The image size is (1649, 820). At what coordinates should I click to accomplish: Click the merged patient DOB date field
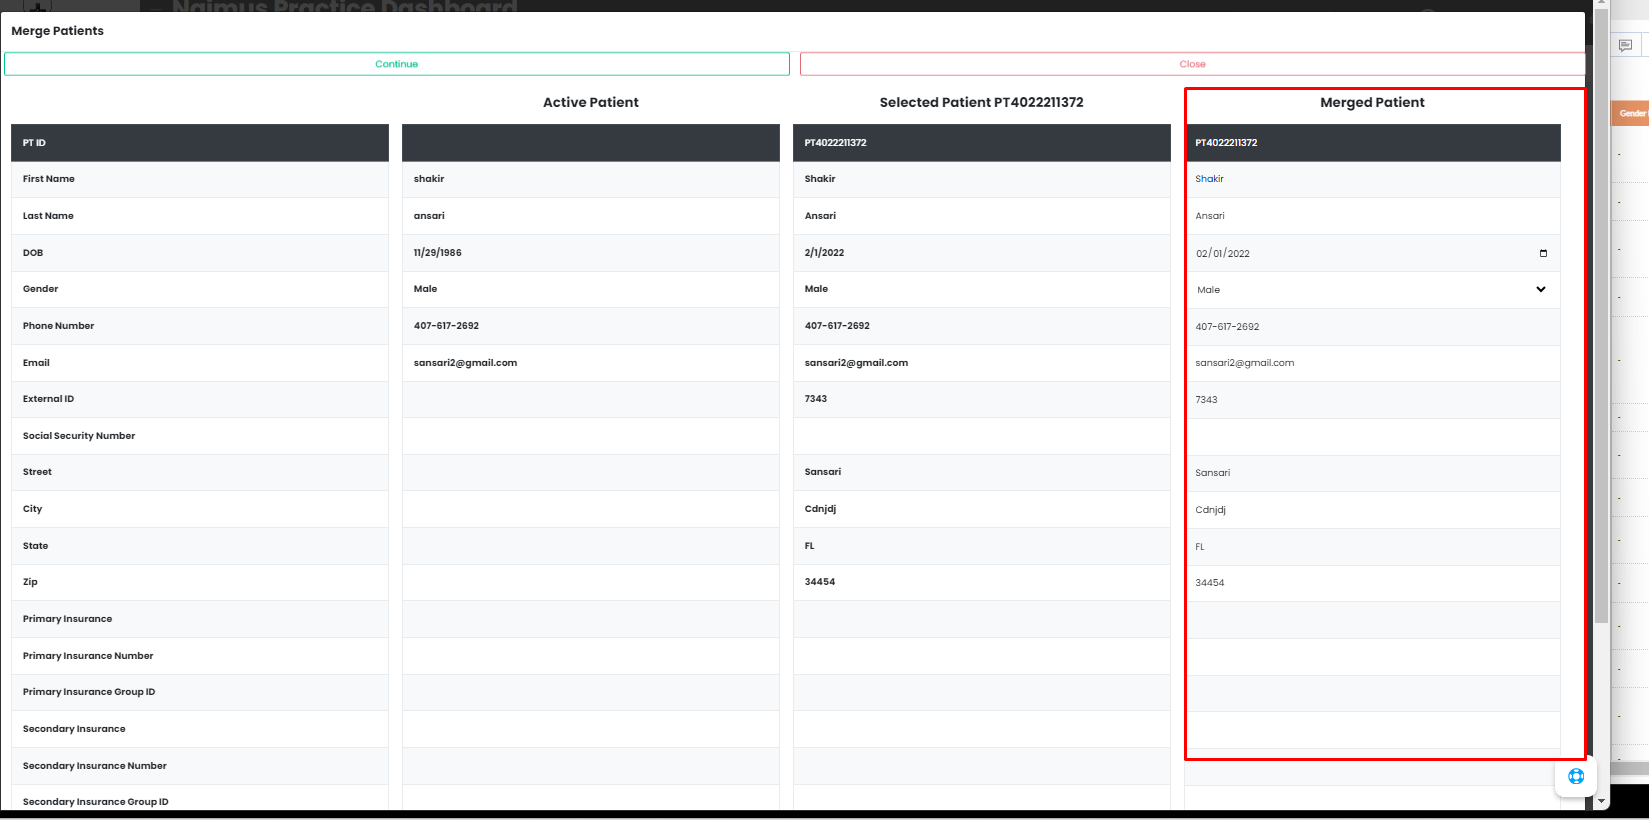point(1373,253)
